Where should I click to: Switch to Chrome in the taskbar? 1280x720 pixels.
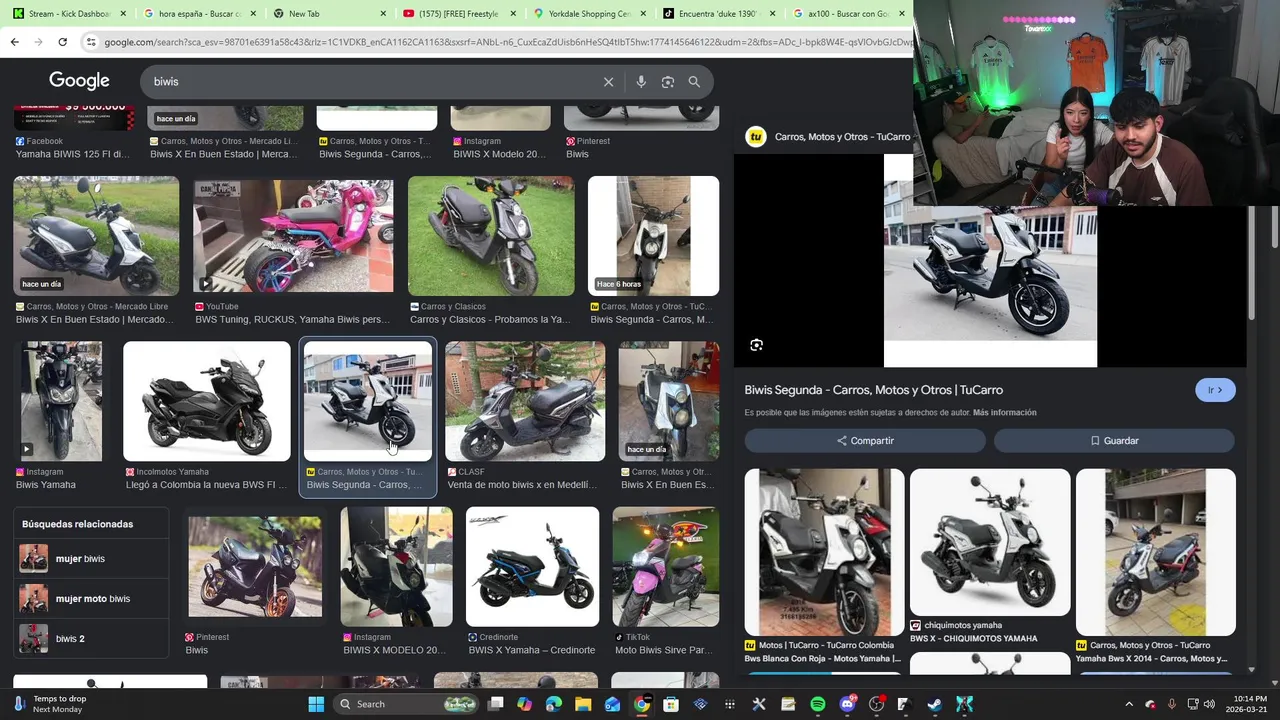642,704
